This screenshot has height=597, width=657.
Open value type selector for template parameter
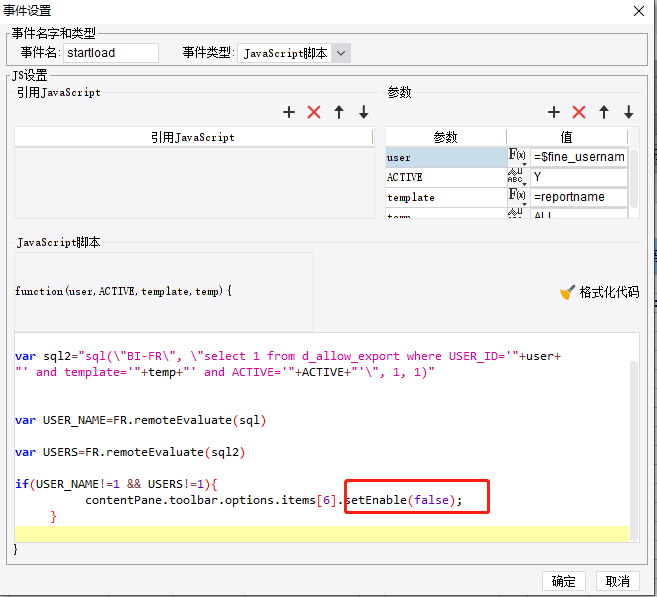click(x=517, y=197)
